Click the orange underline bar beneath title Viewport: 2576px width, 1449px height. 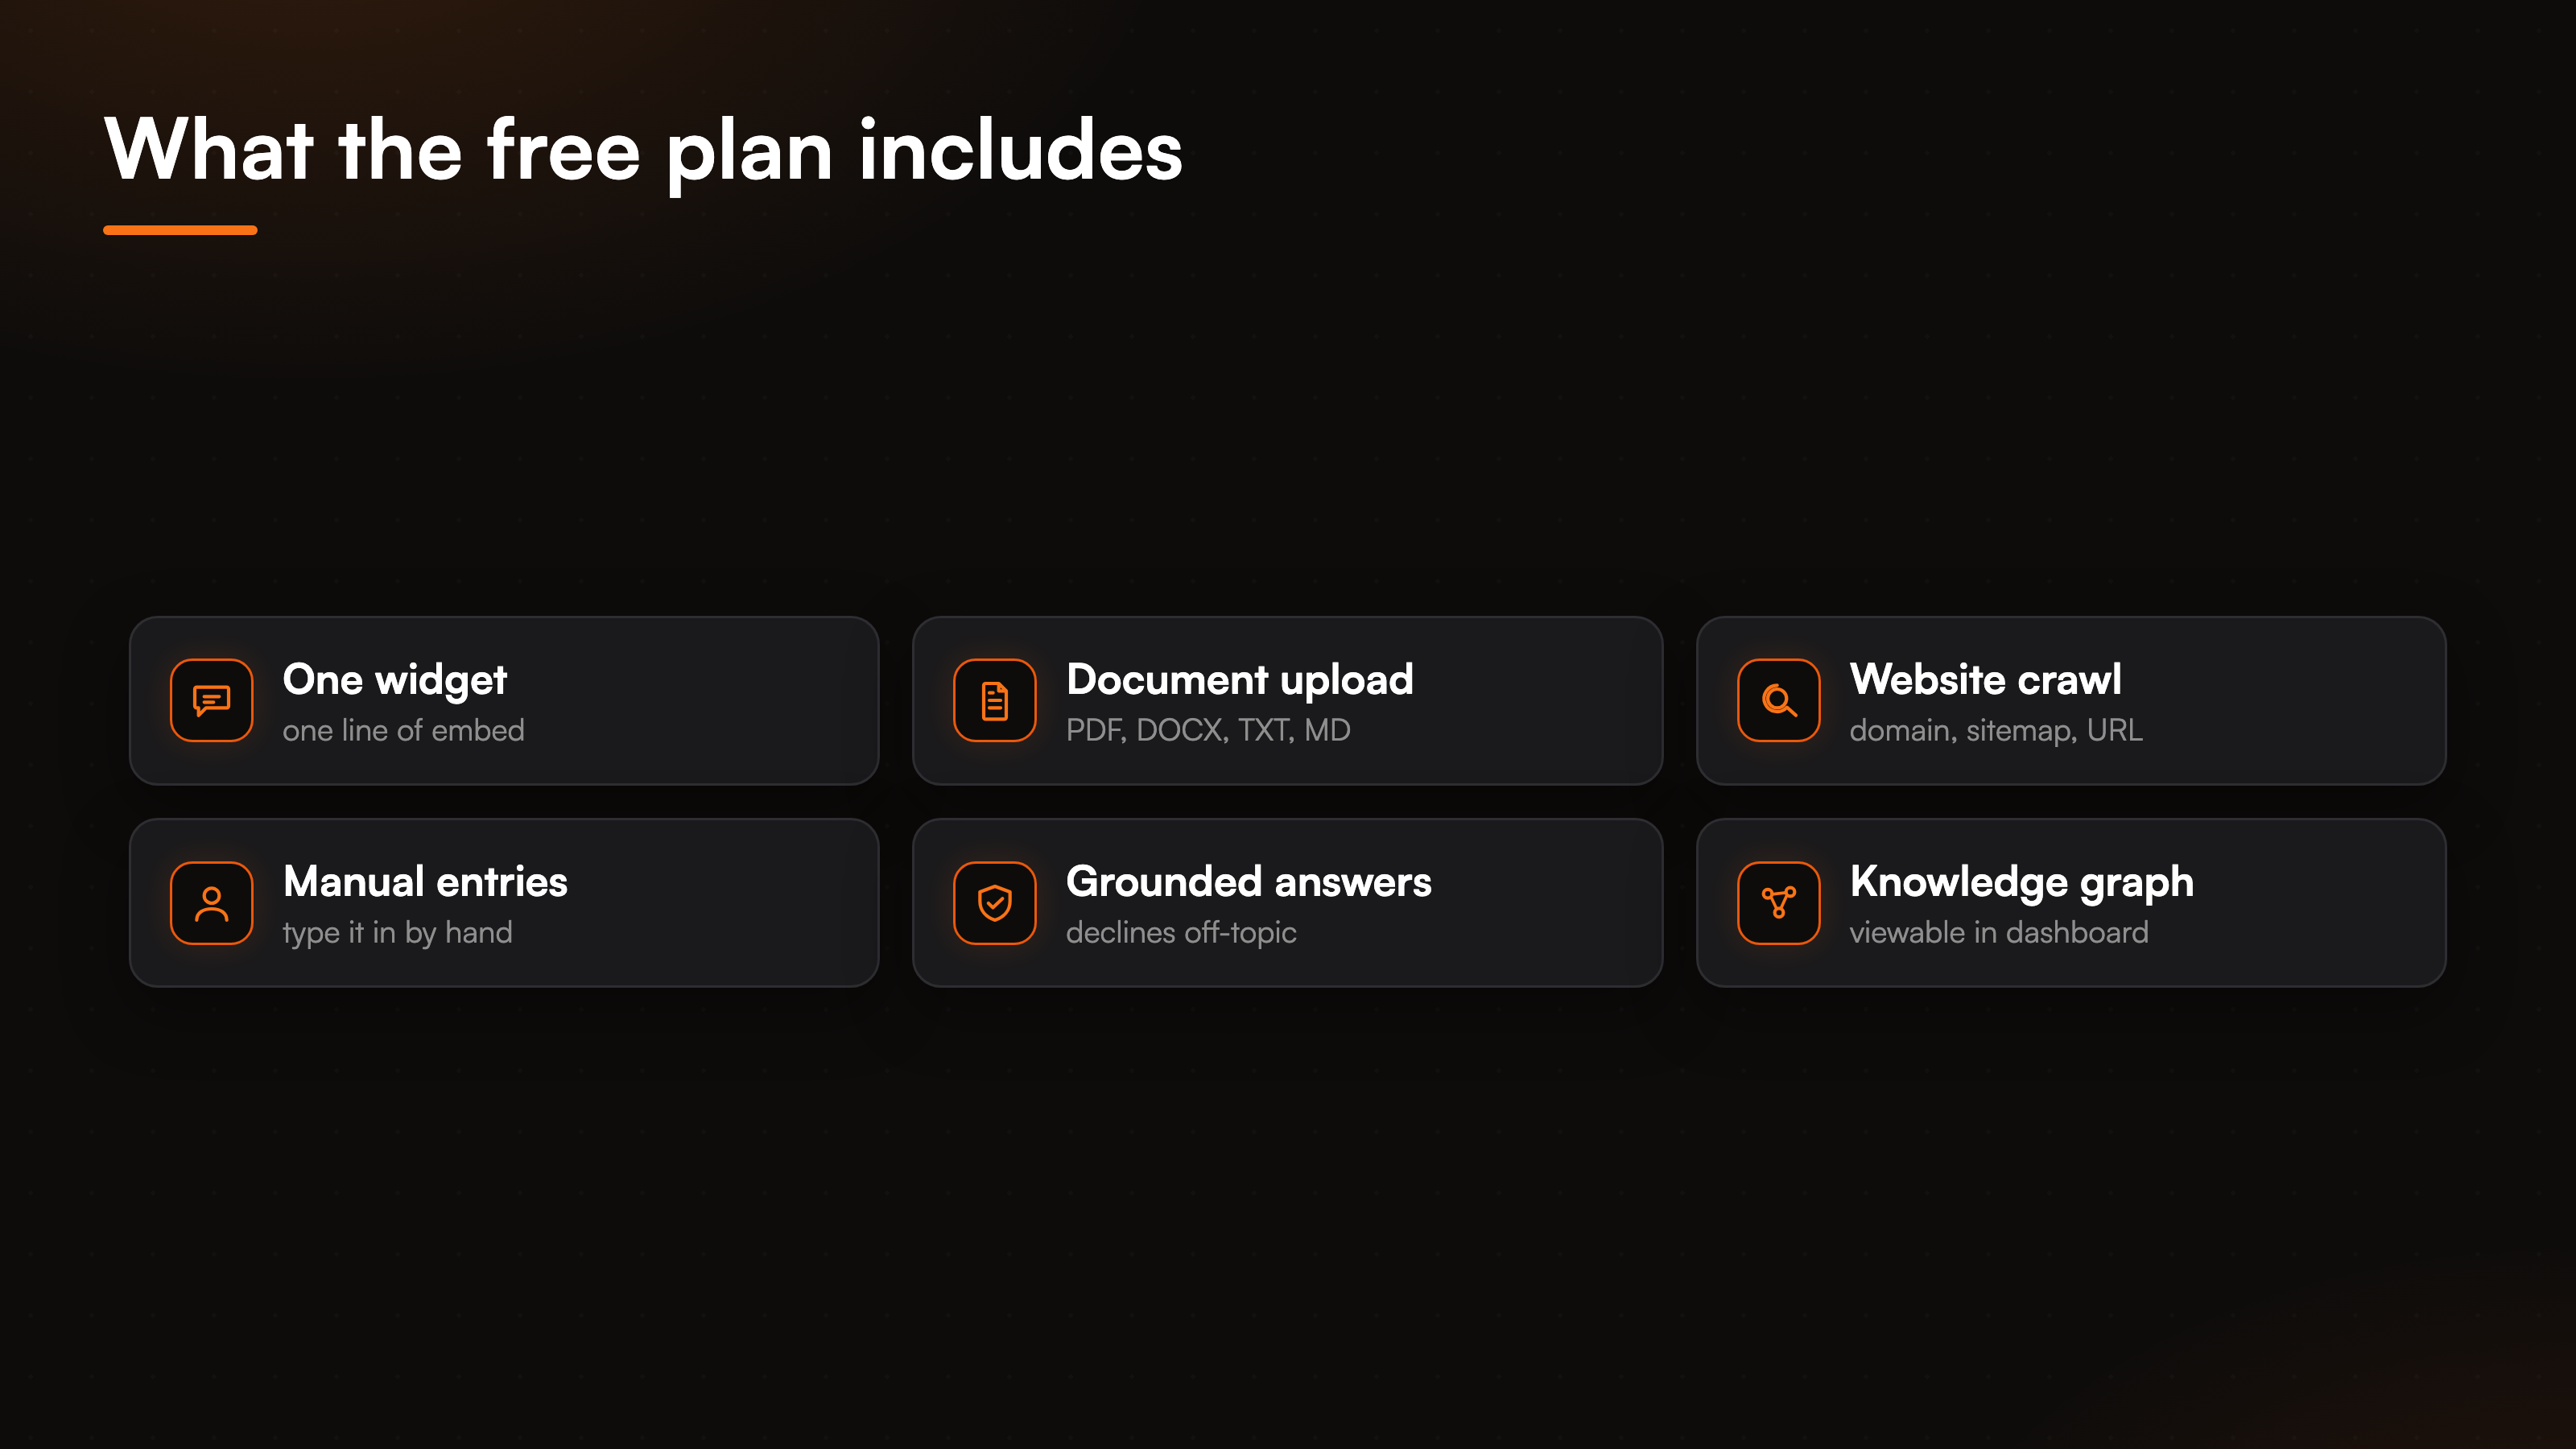click(x=180, y=230)
